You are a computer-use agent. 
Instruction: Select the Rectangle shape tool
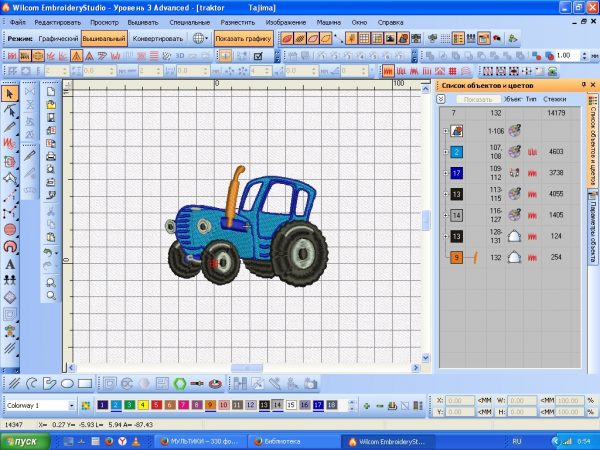pos(85,383)
